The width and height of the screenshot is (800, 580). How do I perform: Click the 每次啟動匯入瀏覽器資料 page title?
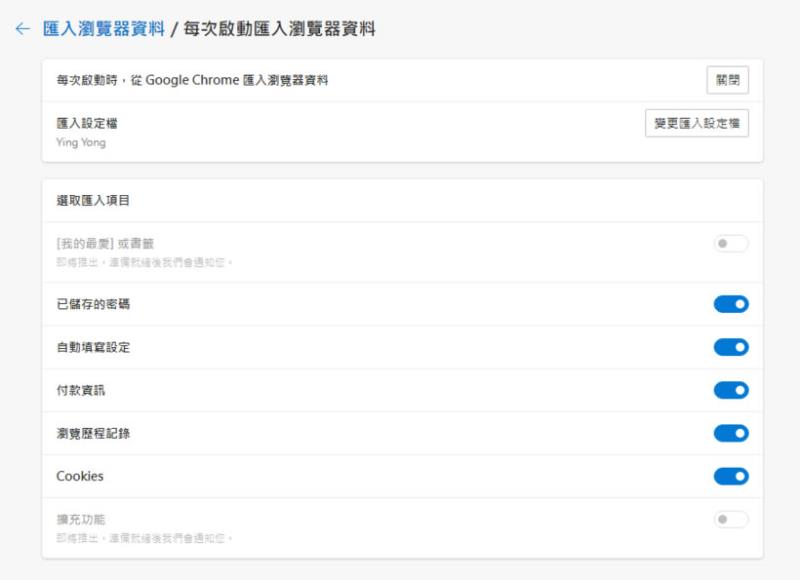(x=280, y=29)
